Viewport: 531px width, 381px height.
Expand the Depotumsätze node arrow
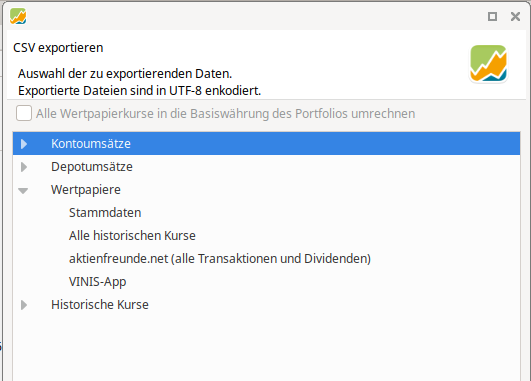tap(23, 167)
